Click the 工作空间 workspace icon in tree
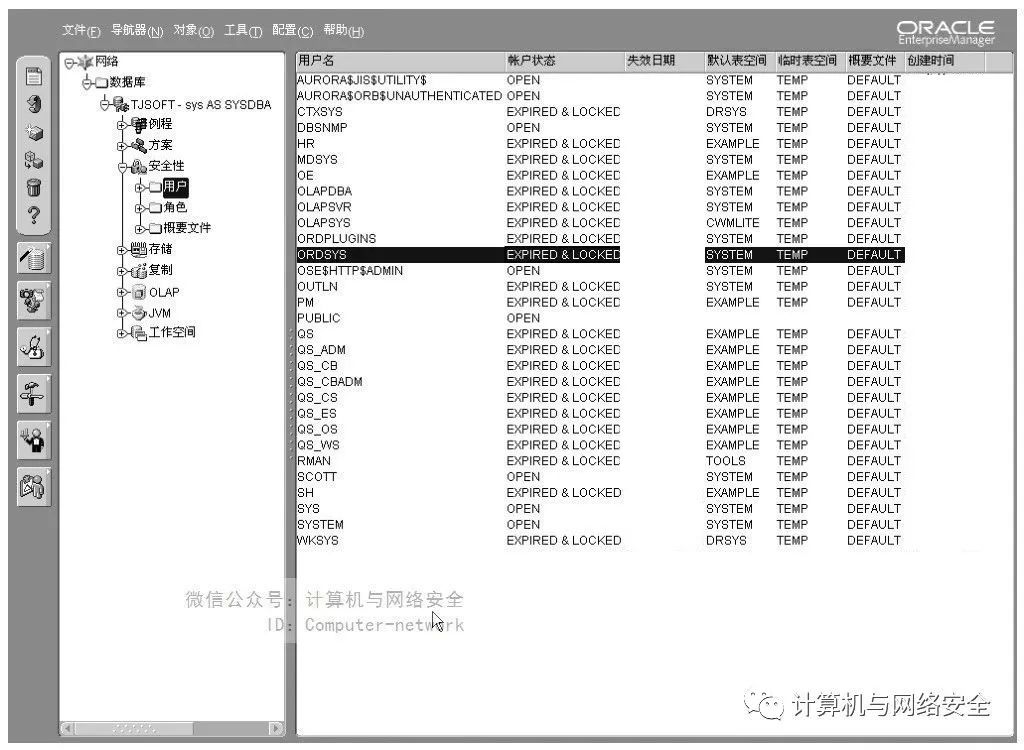Image resolution: width=1024 pixels, height=750 pixels. coord(138,333)
